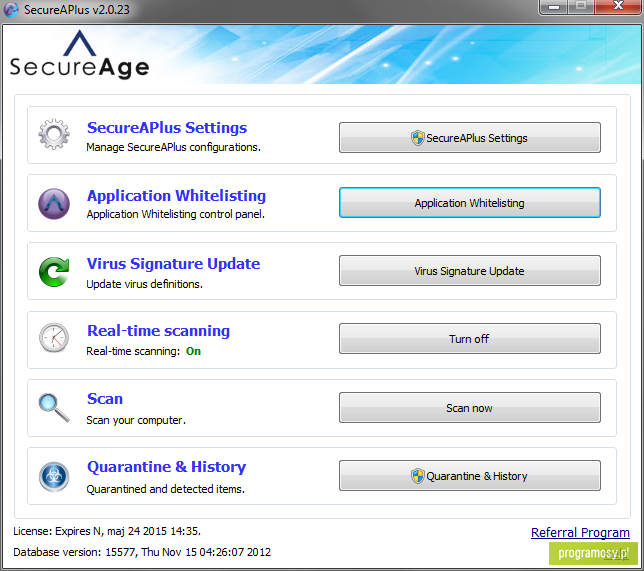
Task: Click 'Application Whitelisting control panel.' description
Action: click(x=175, y=214)
